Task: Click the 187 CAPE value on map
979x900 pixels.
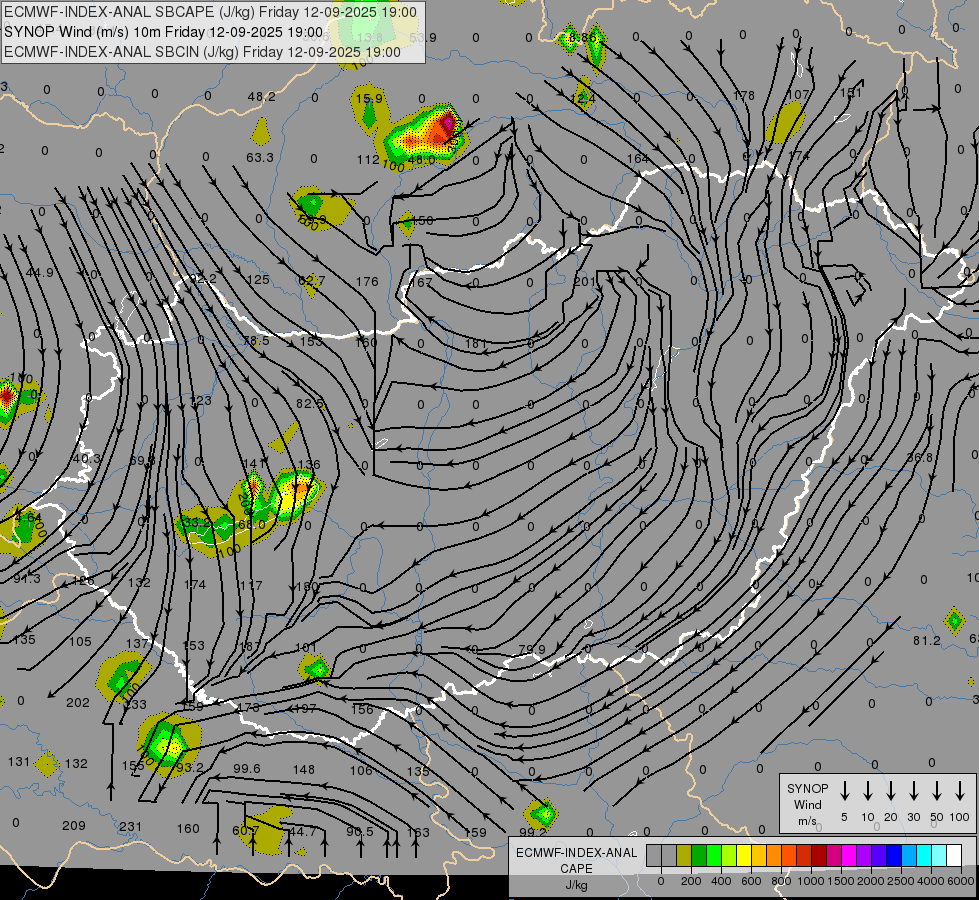Action: [250, 646]
